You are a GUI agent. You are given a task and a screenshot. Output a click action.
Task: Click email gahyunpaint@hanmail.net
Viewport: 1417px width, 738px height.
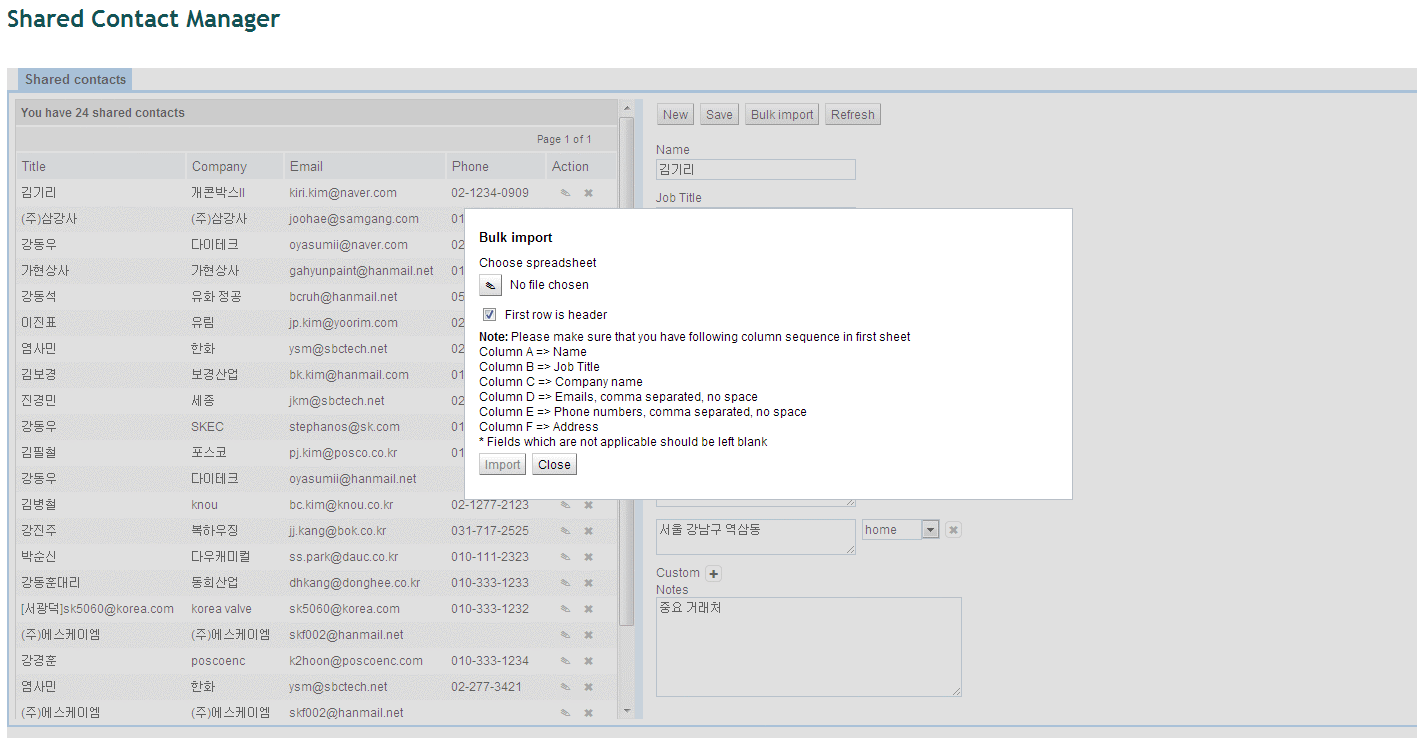pyautogui.click(x=362, y=270)
